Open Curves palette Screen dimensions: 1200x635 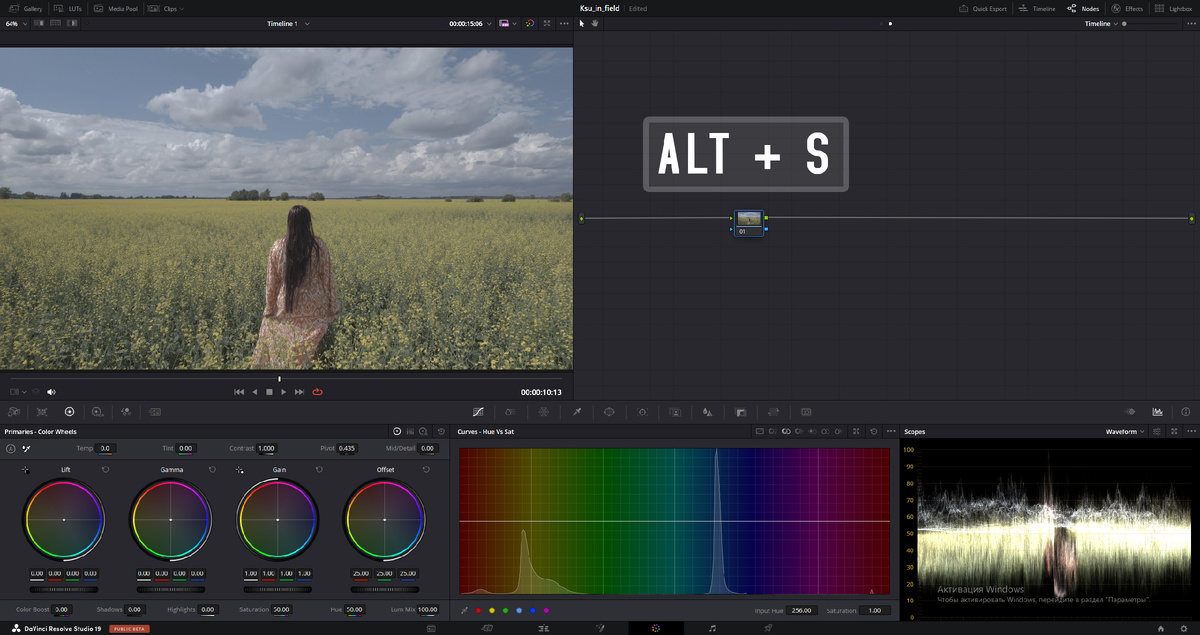coord(478,411)
